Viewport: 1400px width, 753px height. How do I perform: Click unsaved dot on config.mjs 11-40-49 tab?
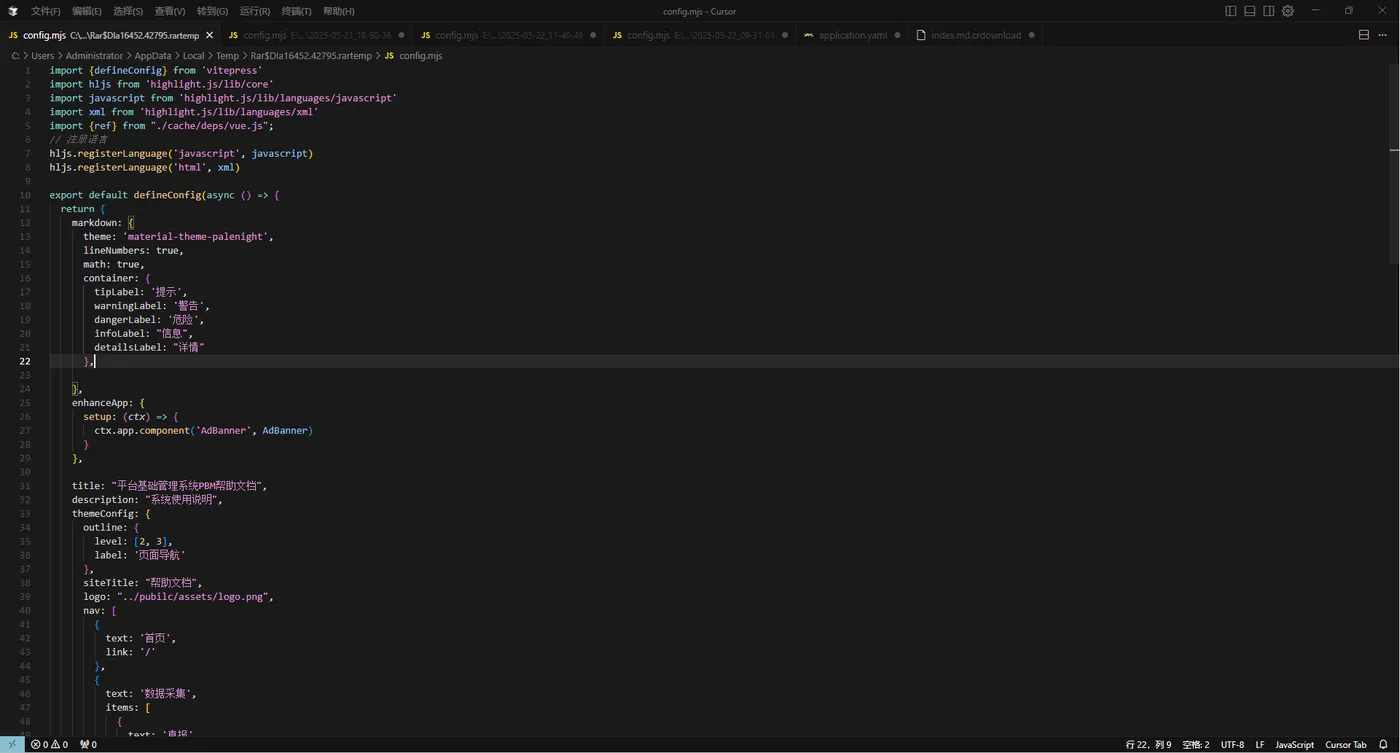point(593,35)
